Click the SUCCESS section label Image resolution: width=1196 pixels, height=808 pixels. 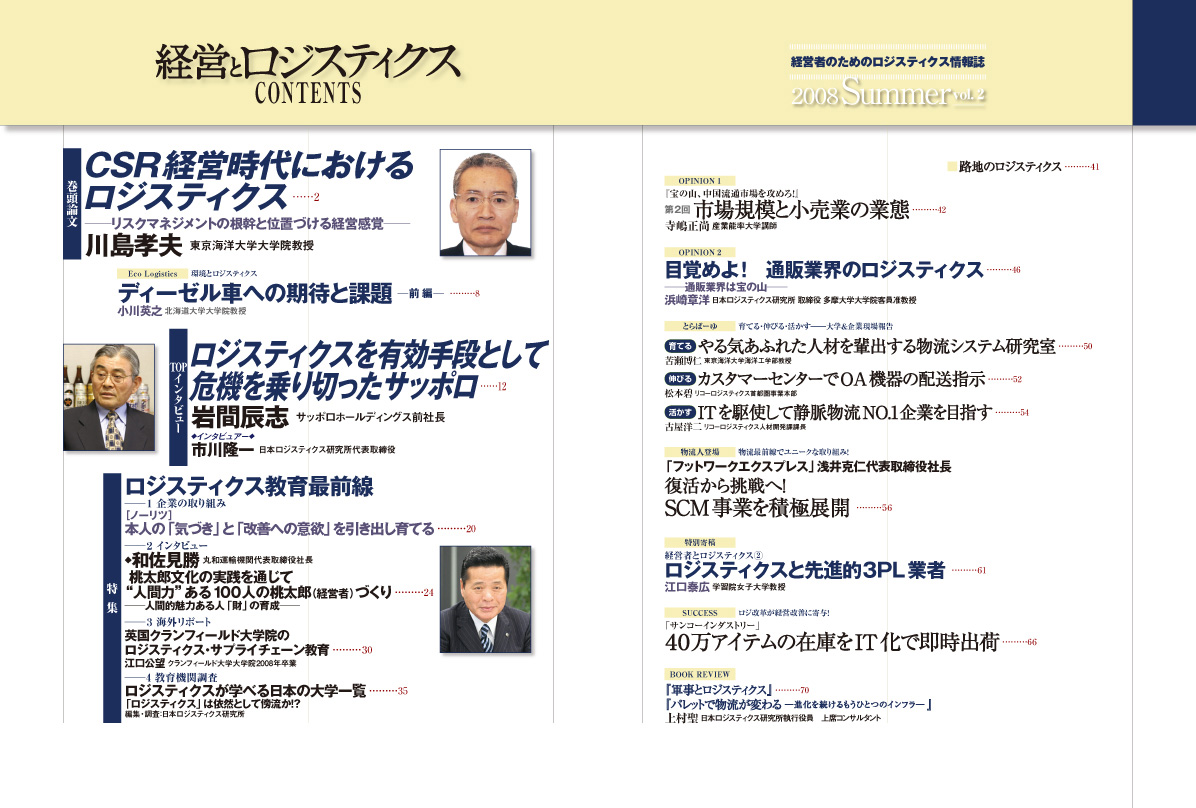(x=699, y=613)
